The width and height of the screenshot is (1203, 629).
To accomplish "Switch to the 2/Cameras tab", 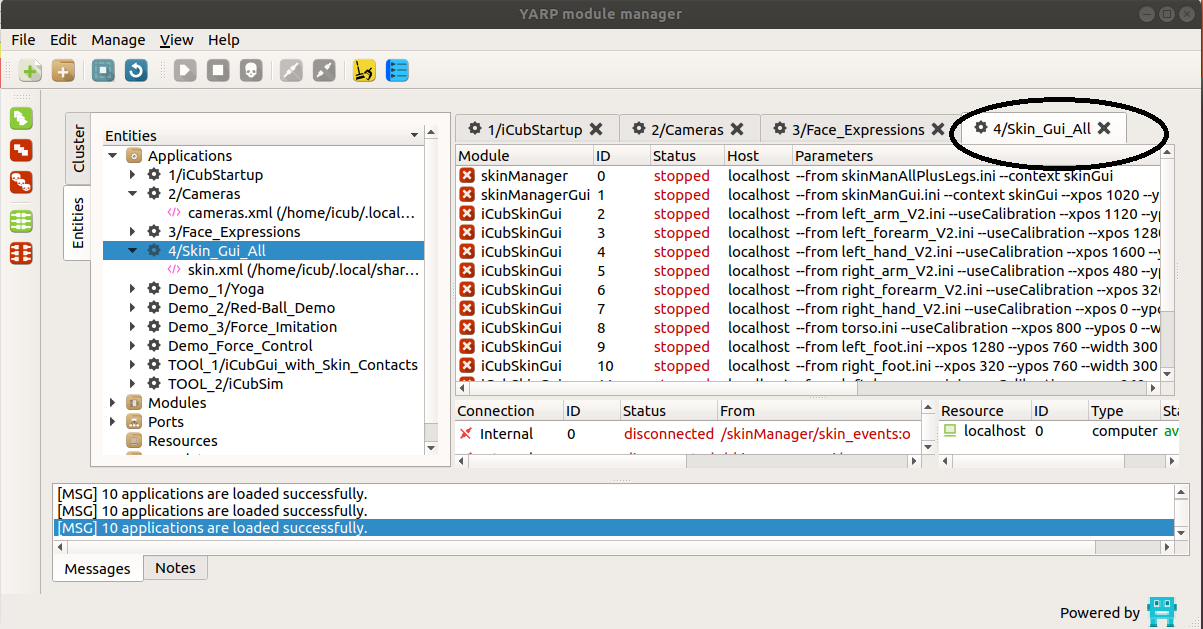I will click(686, 129).
